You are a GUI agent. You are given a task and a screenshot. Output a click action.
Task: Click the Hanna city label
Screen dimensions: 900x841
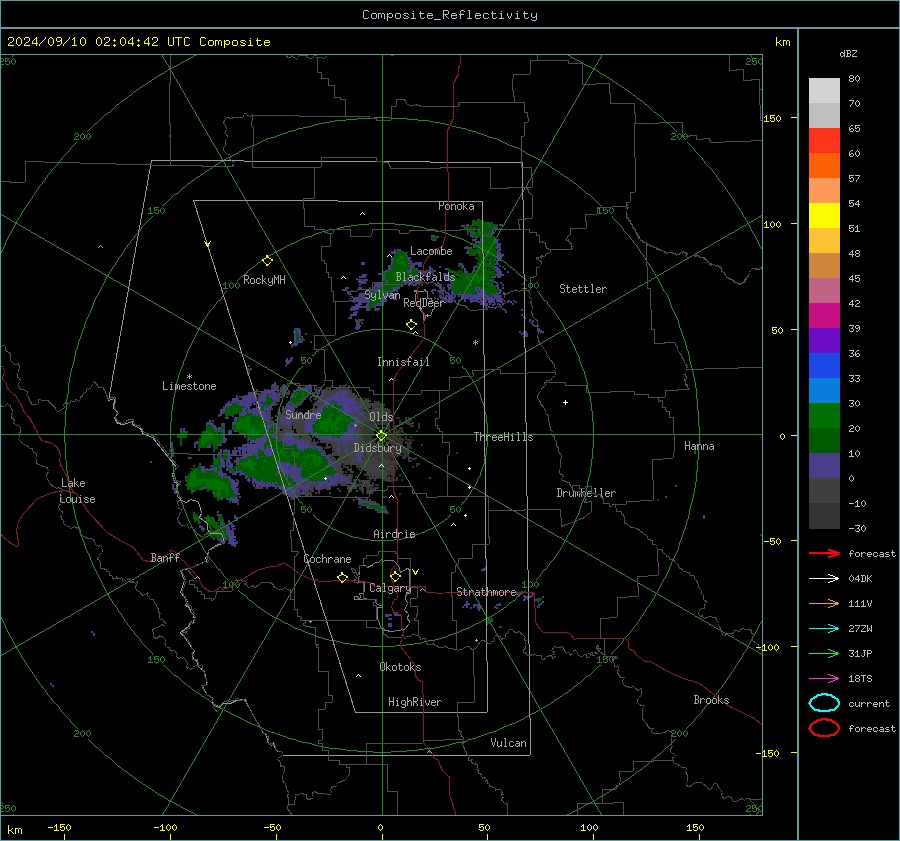tap(699, 446)
